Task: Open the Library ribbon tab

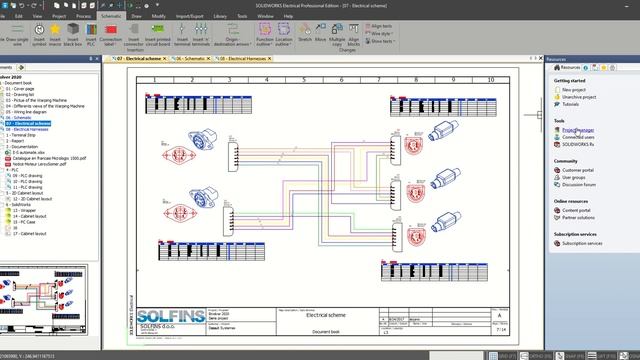Action: 220,16
